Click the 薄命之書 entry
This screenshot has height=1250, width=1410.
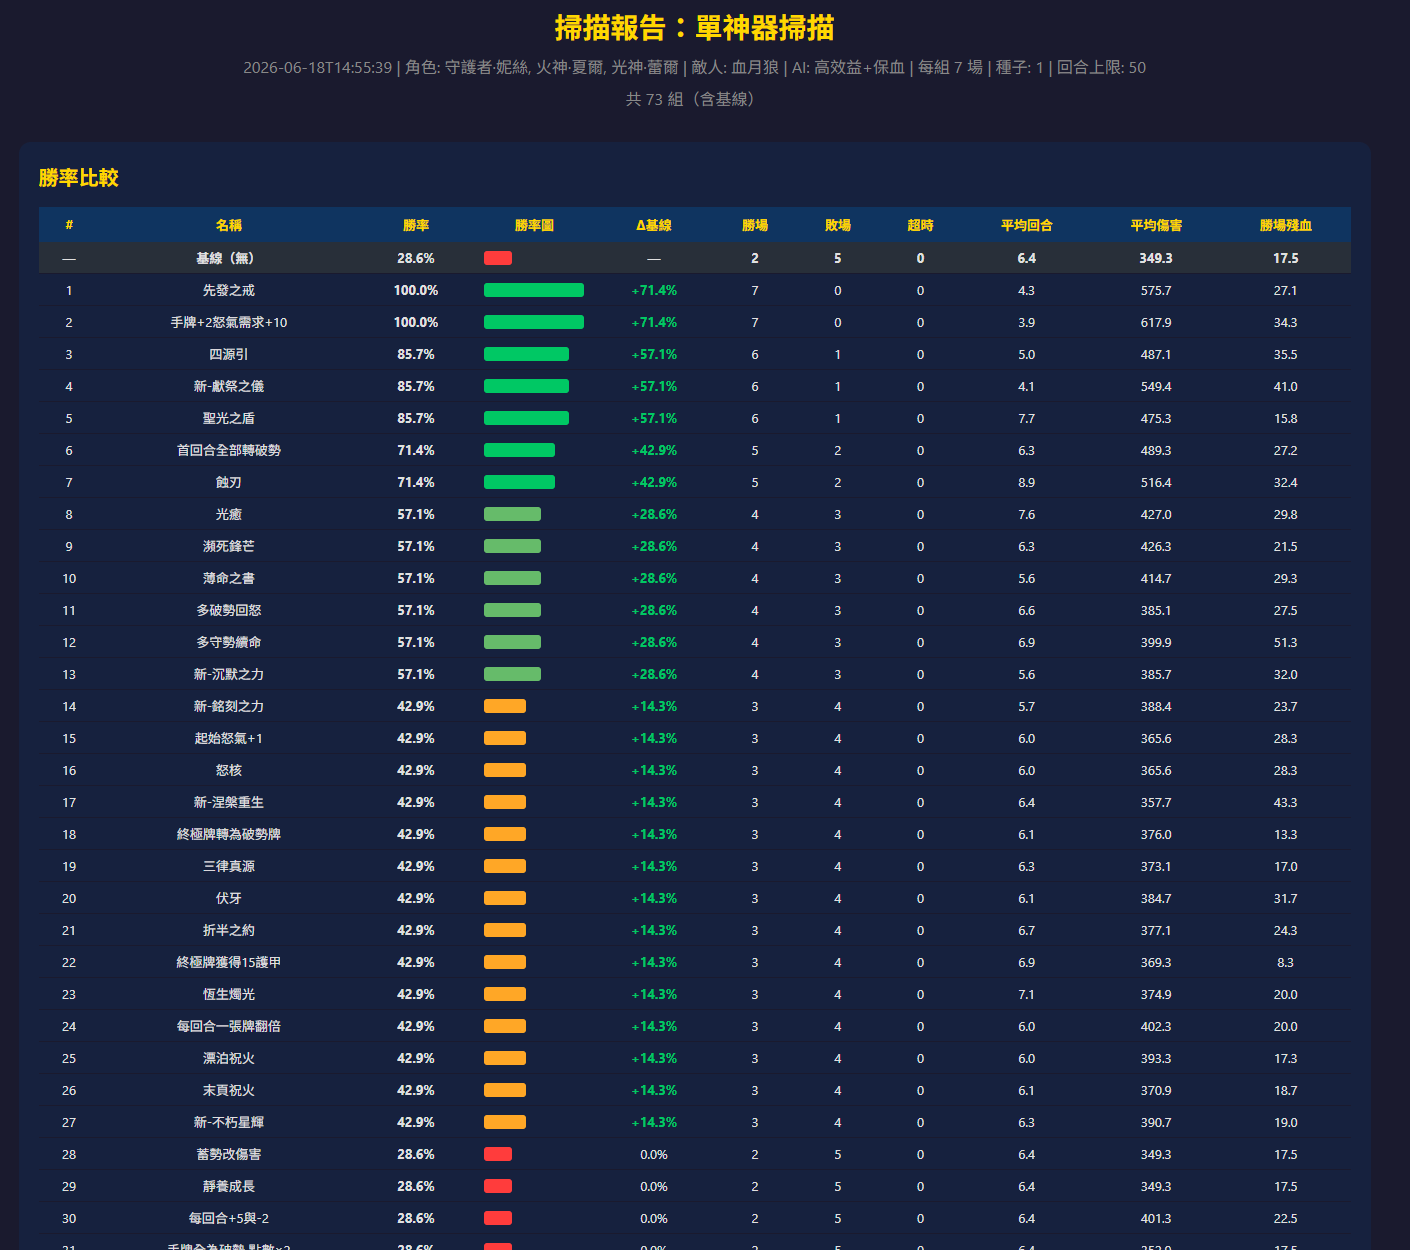click(x=229, y=578)
